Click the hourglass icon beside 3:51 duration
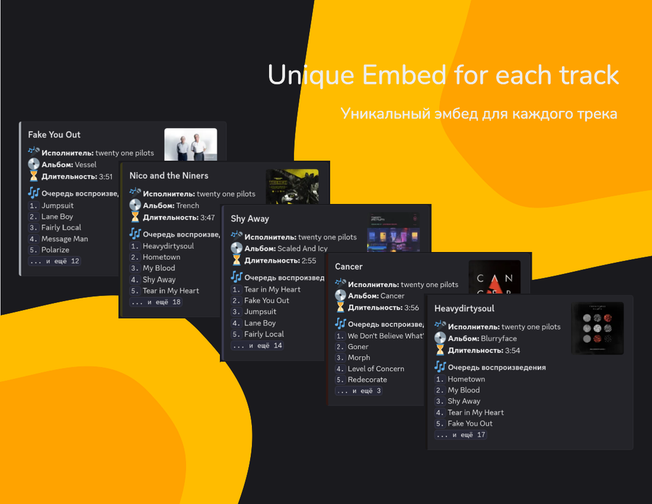 [34, 176]
